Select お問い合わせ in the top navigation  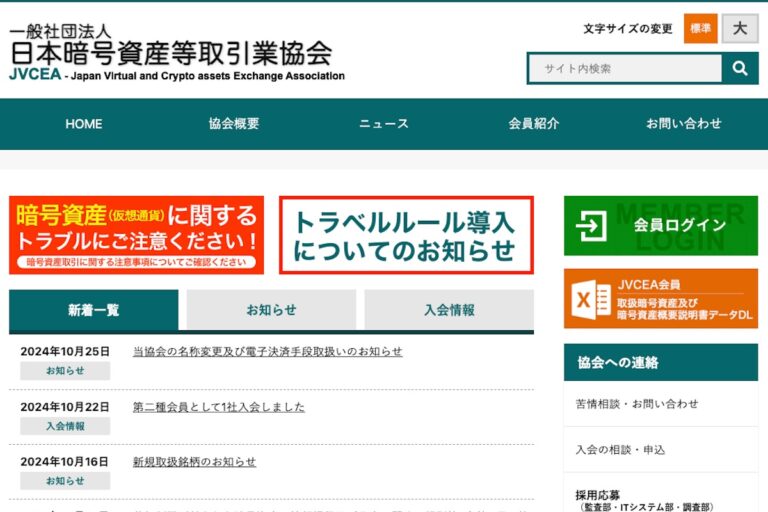(x=684, y=124)
